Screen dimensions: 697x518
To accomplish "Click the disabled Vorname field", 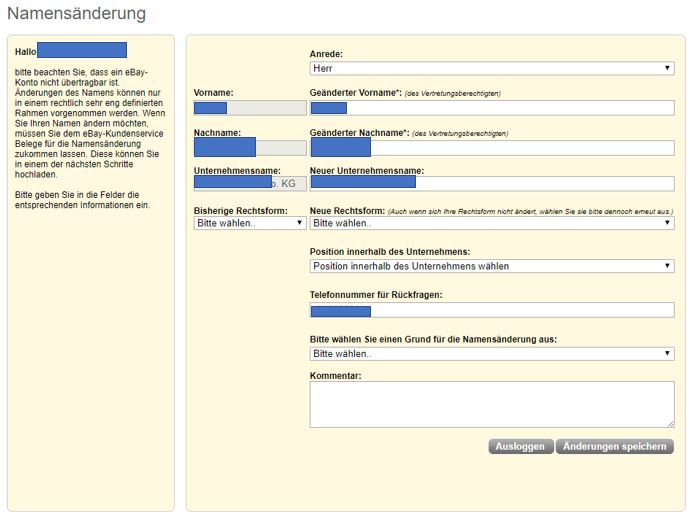I will tap(250, 108).
